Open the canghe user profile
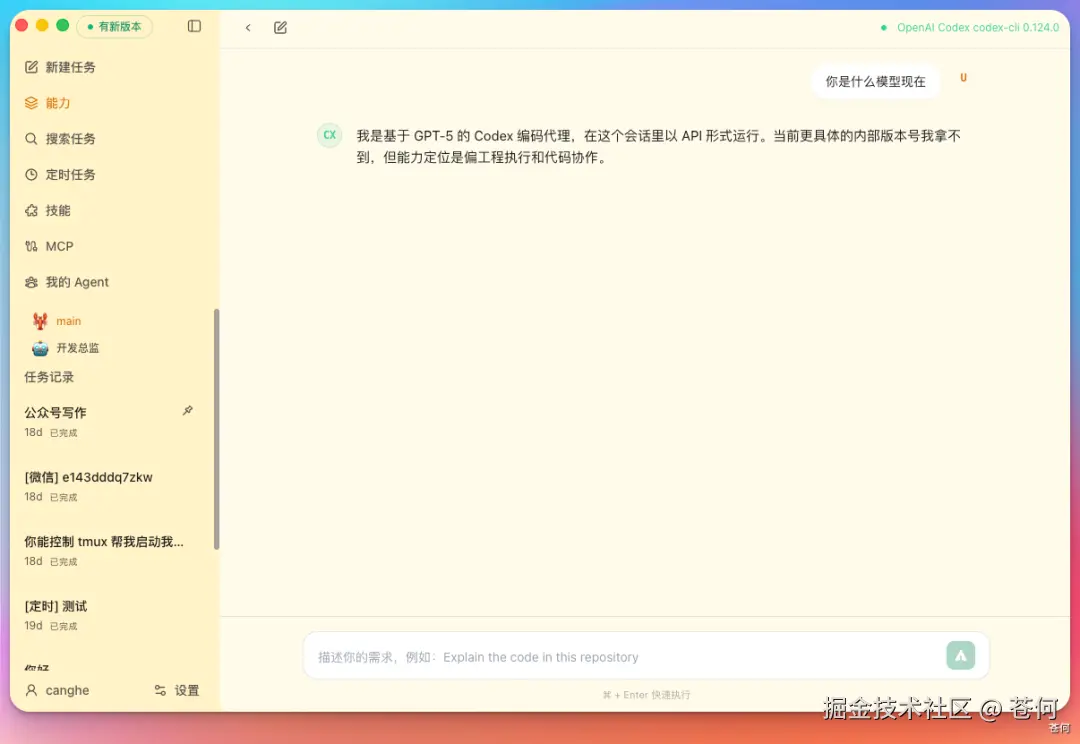Viewport: 1080px width, 744px height. (x=57, y=690)
